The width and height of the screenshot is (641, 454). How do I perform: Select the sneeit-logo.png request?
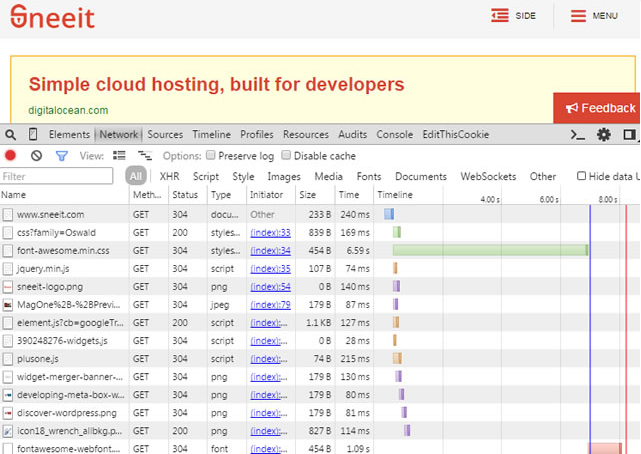point(320,286)
